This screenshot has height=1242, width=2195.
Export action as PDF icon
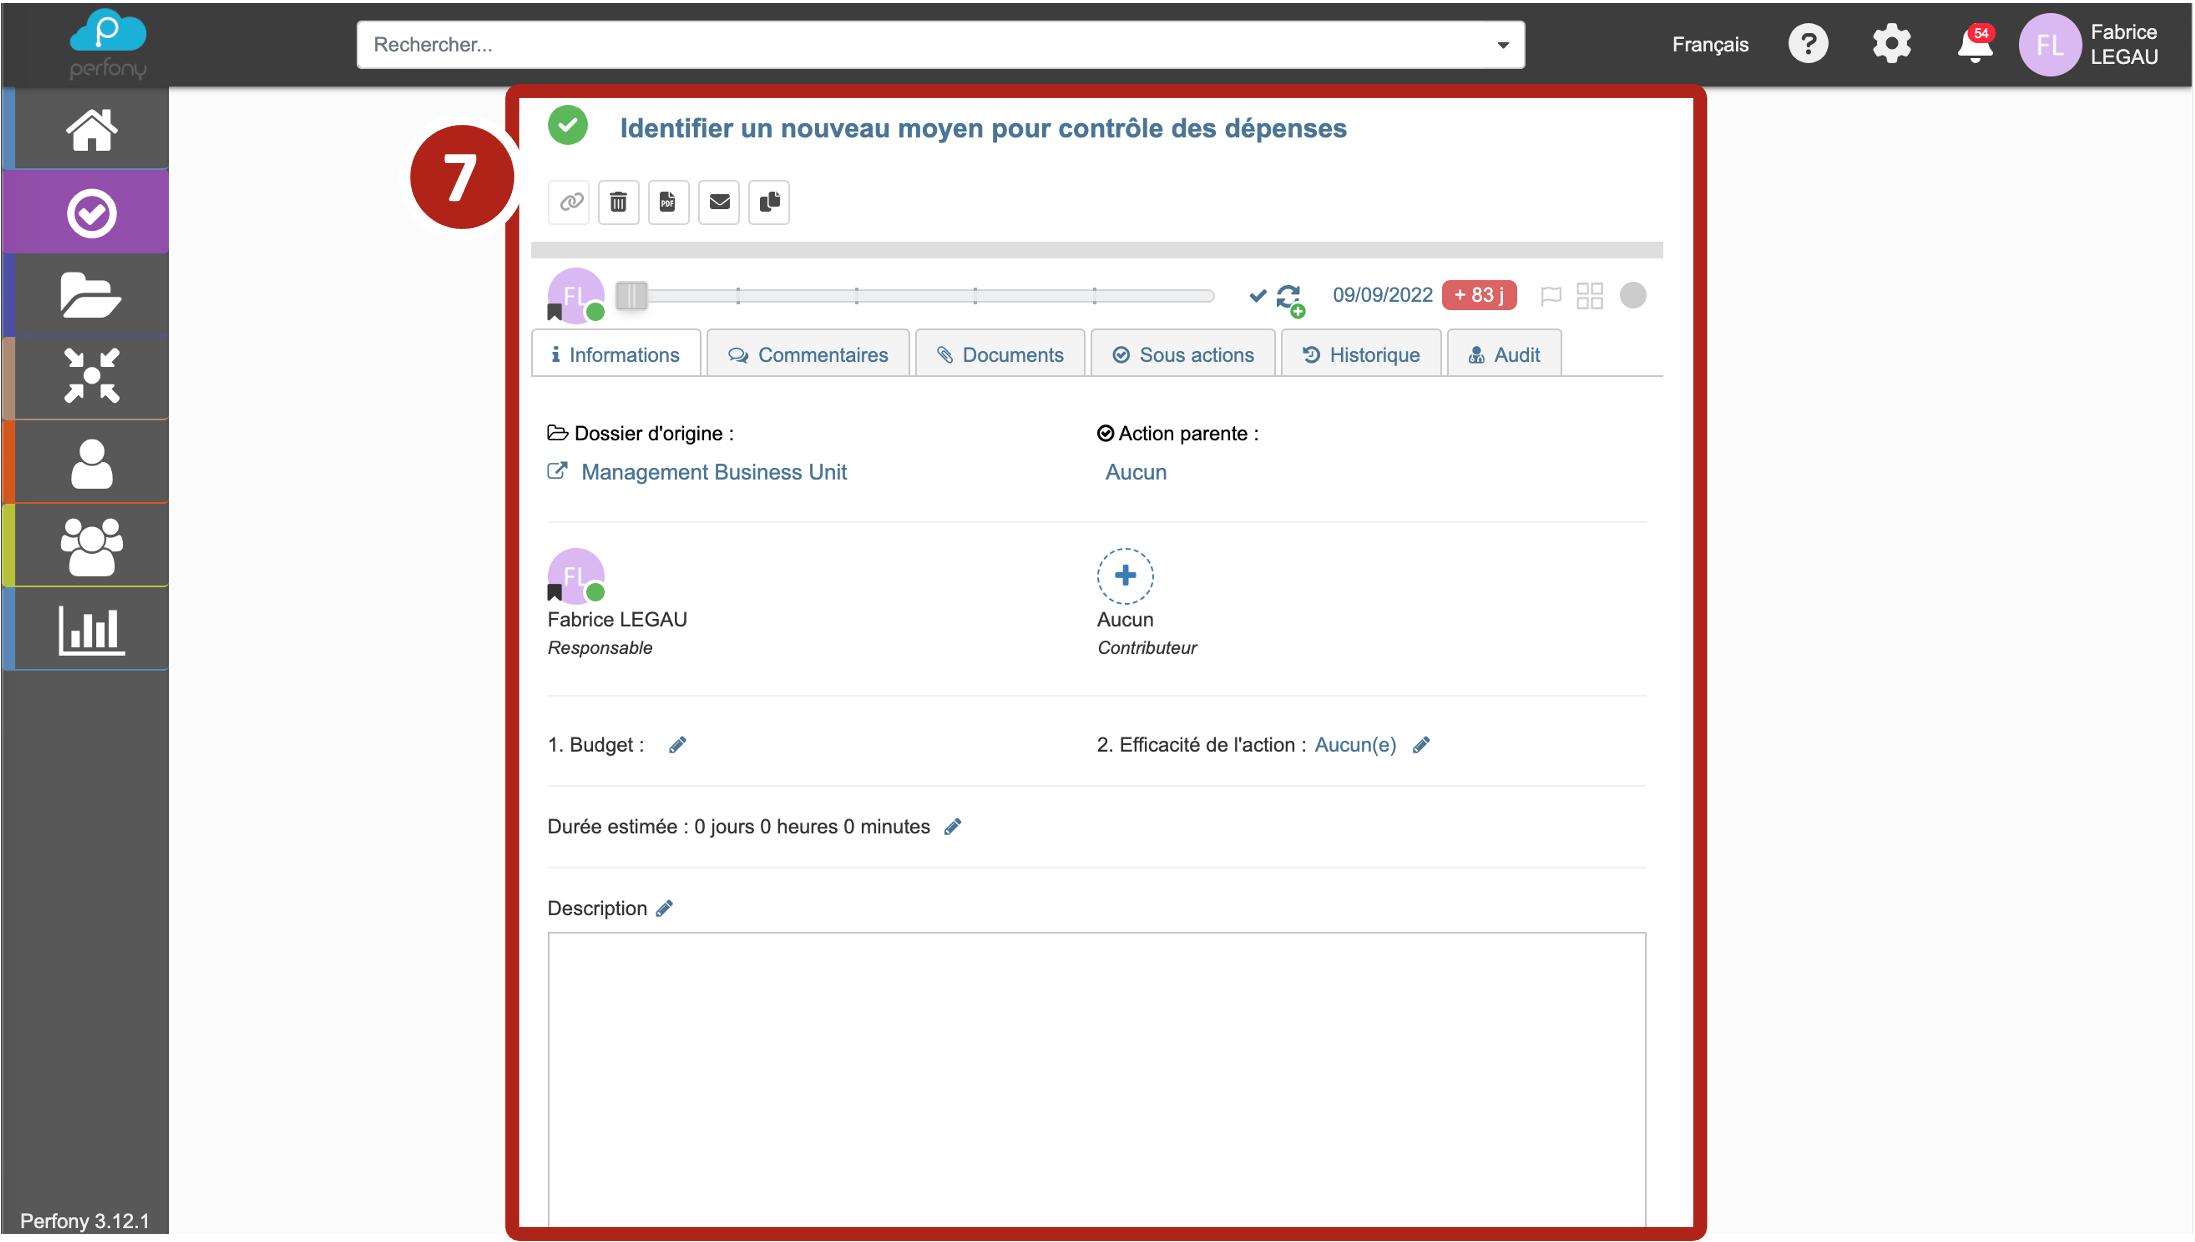tap(668, 203)
